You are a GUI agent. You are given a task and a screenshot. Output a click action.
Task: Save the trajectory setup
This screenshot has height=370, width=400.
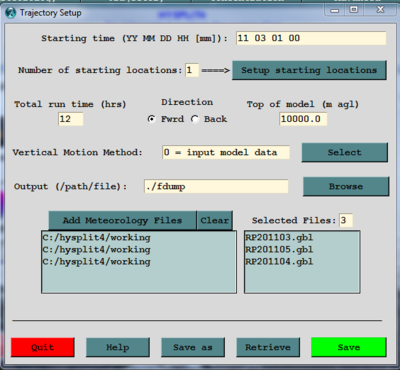[x=349, y=347]
